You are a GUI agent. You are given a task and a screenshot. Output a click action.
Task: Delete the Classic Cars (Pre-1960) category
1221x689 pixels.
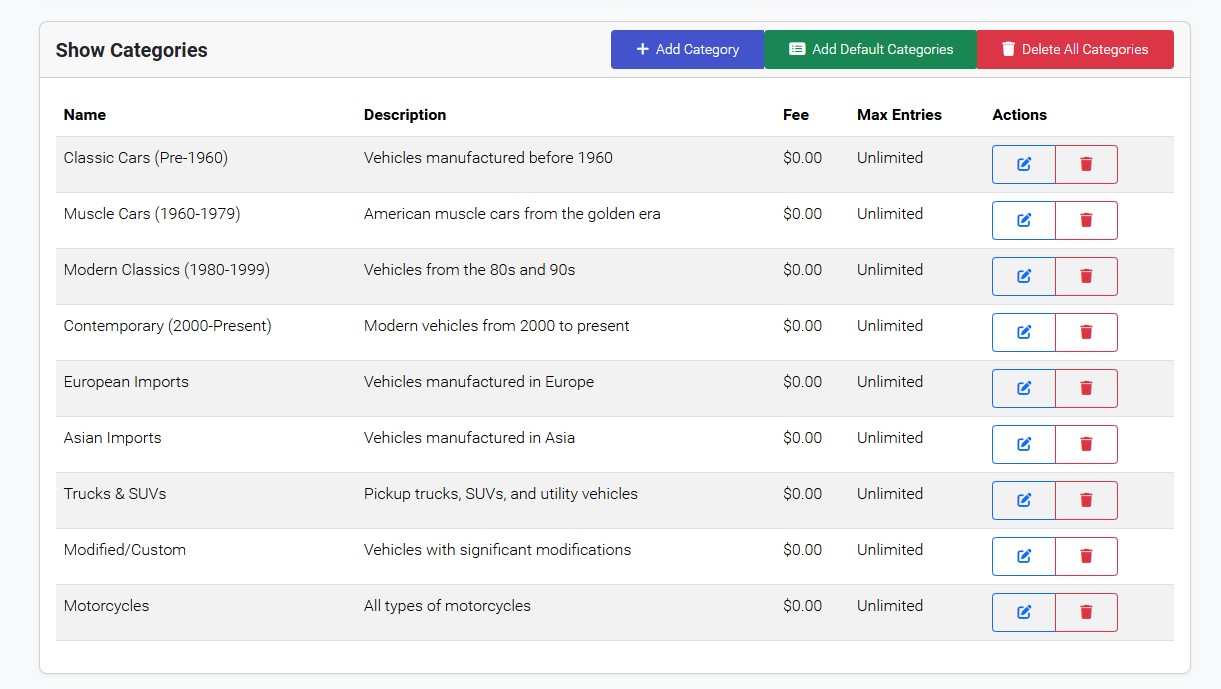pyautogui.click(x=1086, y=164)
